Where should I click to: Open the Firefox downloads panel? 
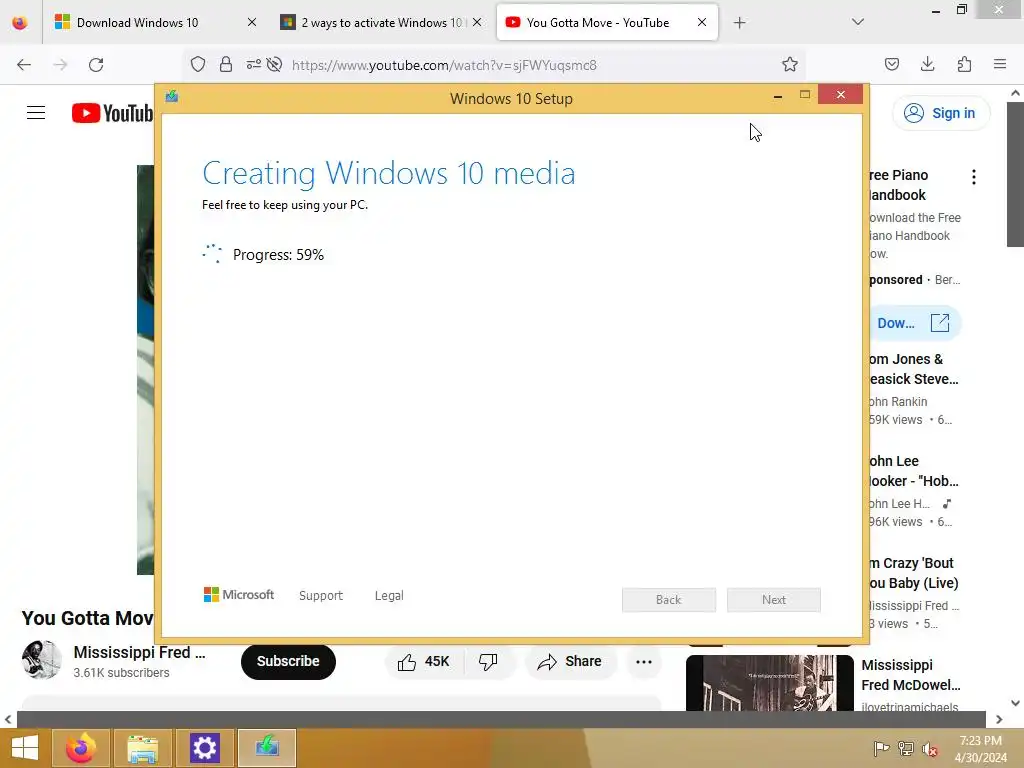927,65
